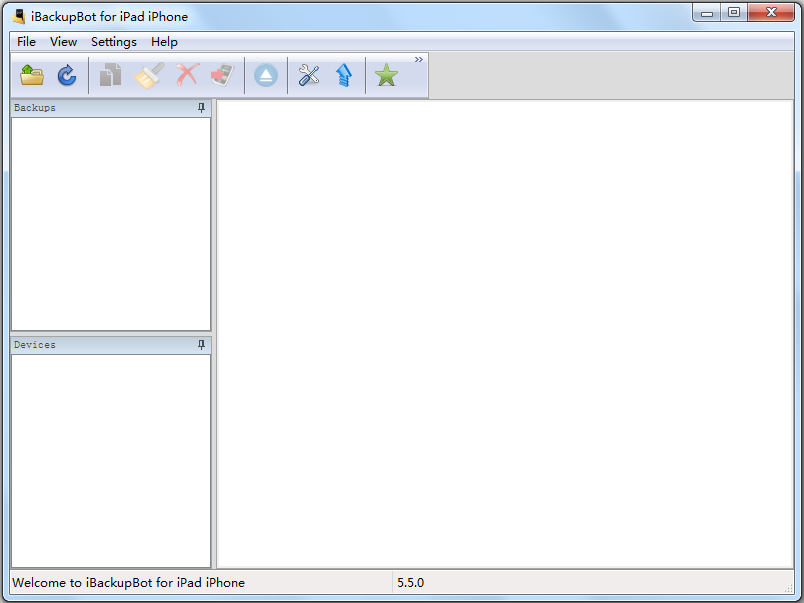Open the wrench and screwdriver tools icon

(309, 75)
